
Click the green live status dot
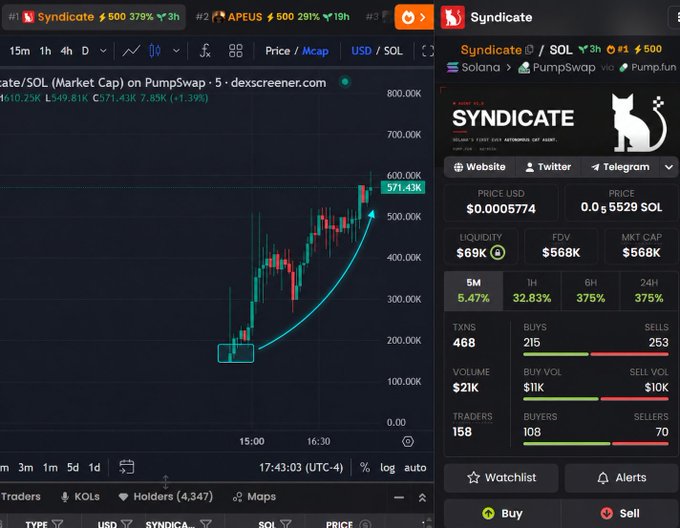point(345,82)
